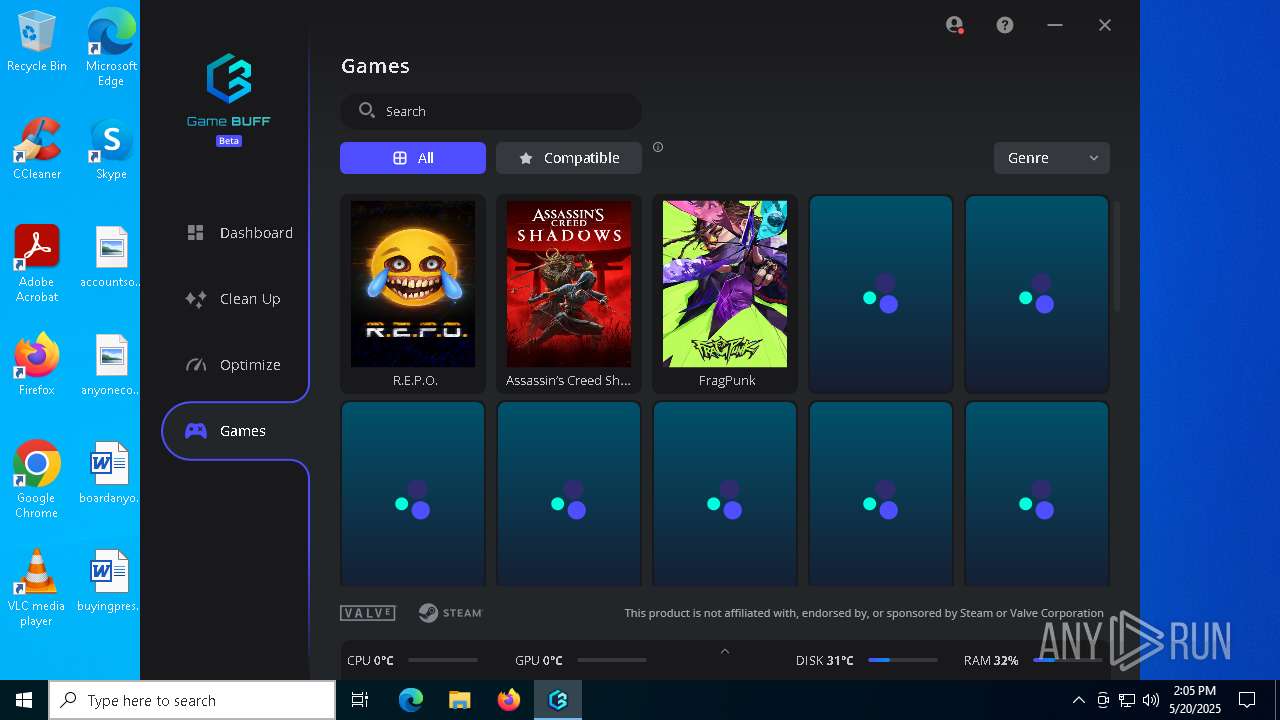Show hidden system tray icons

(x=1078, y=700)
